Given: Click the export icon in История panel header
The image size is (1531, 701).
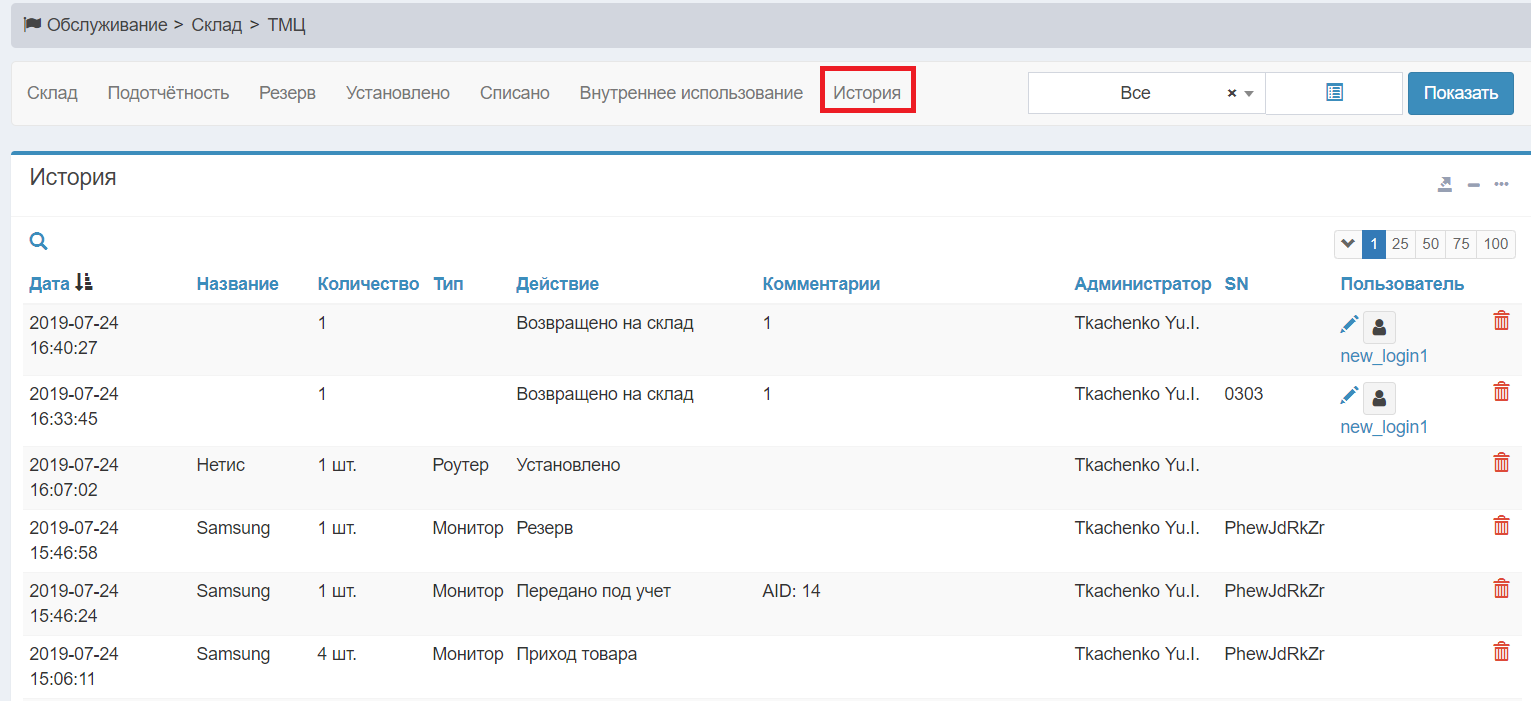Looking at the screenshot, I should (1444, 184).
